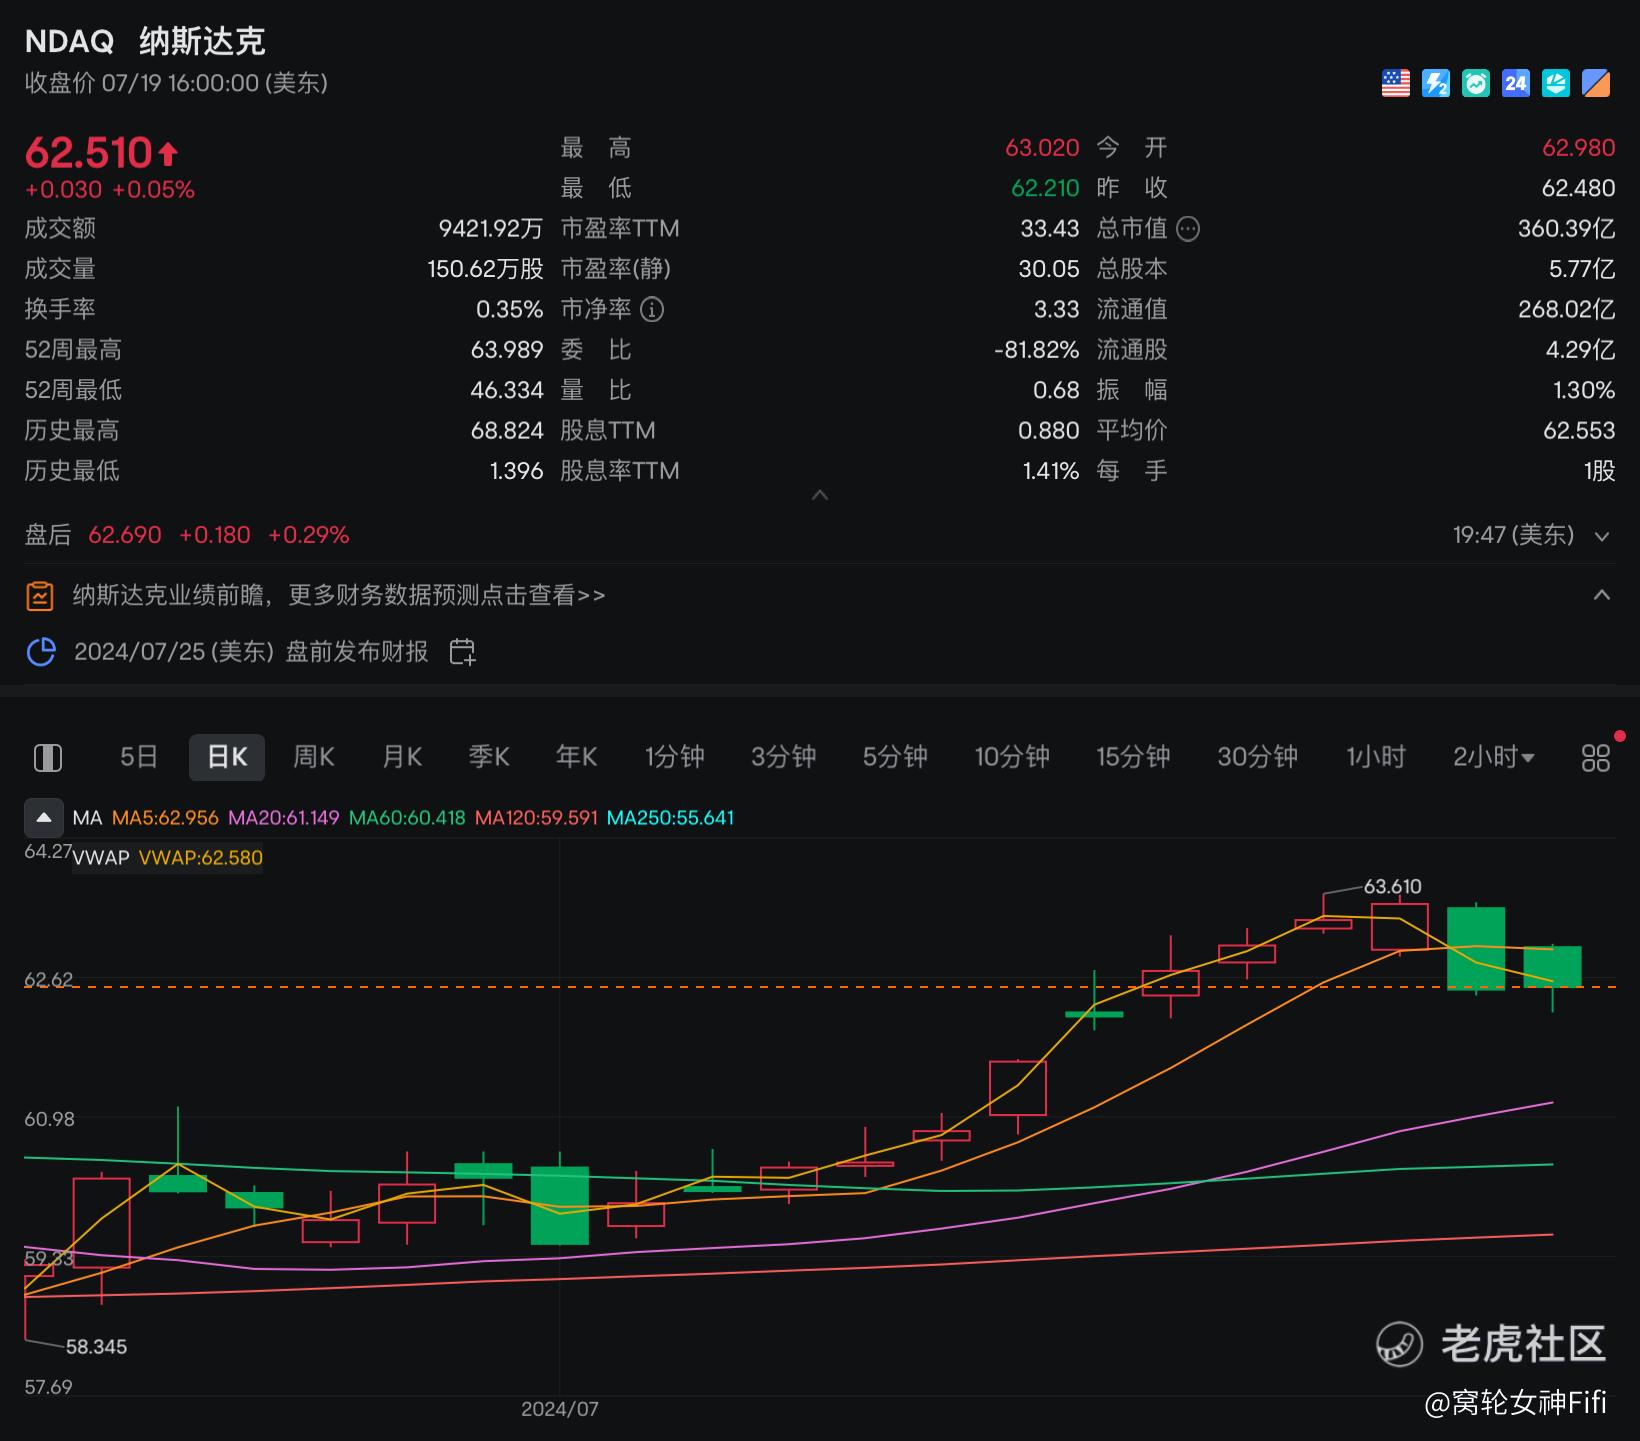This screenshot has width=1640, height=1441.
Task: Select the 5分钟 interval tab
Action: 895,757
